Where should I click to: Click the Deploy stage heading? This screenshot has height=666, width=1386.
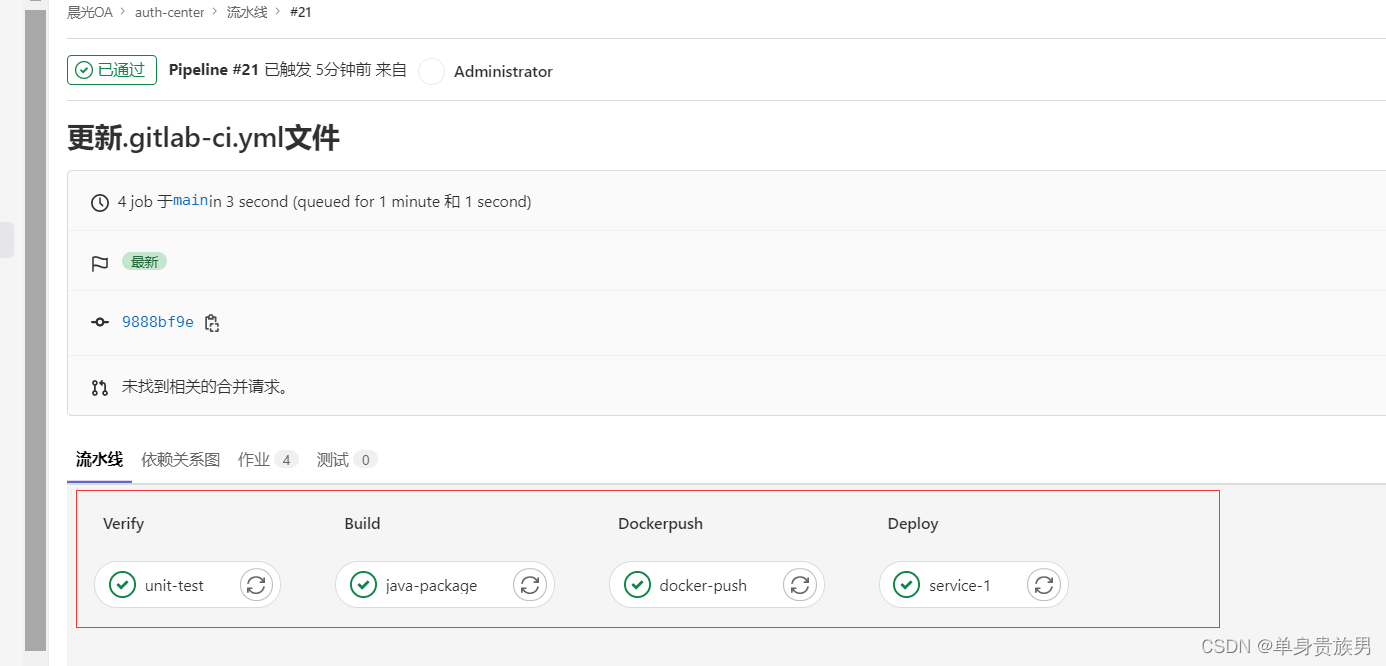point(913,523)
